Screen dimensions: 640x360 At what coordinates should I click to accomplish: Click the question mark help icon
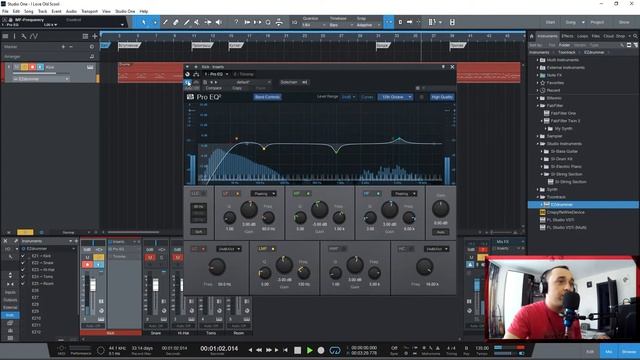[236, 22]
